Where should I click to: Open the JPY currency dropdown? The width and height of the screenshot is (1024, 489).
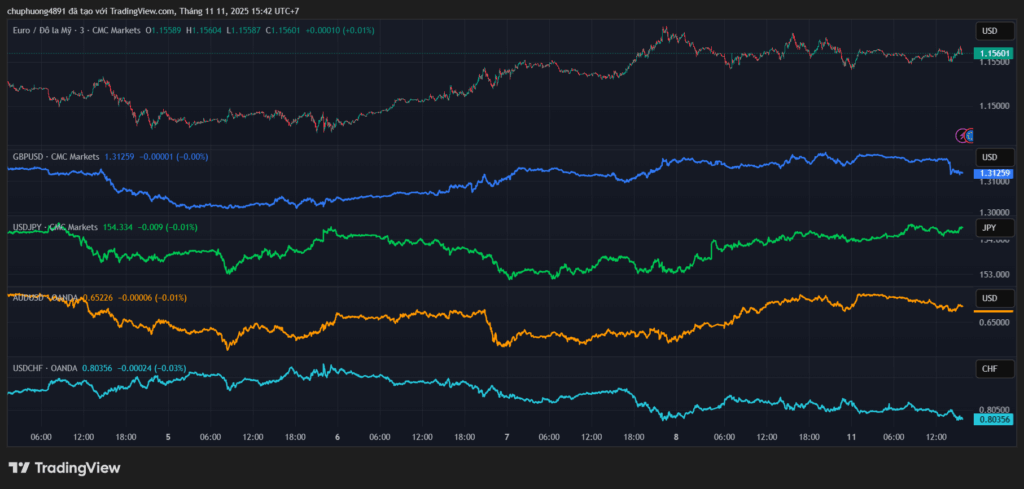(x=994, y=228)
